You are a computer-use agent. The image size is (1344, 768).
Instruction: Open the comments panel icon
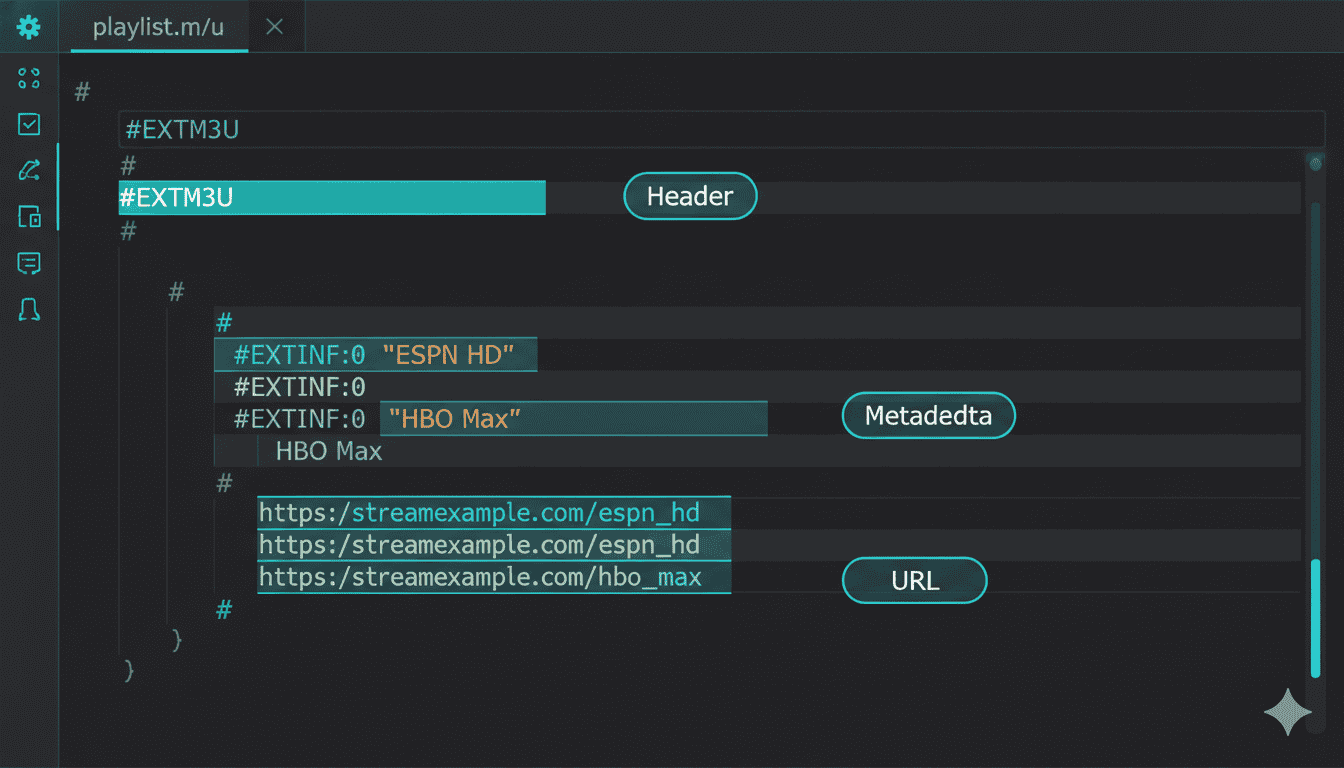coord(28,263)
